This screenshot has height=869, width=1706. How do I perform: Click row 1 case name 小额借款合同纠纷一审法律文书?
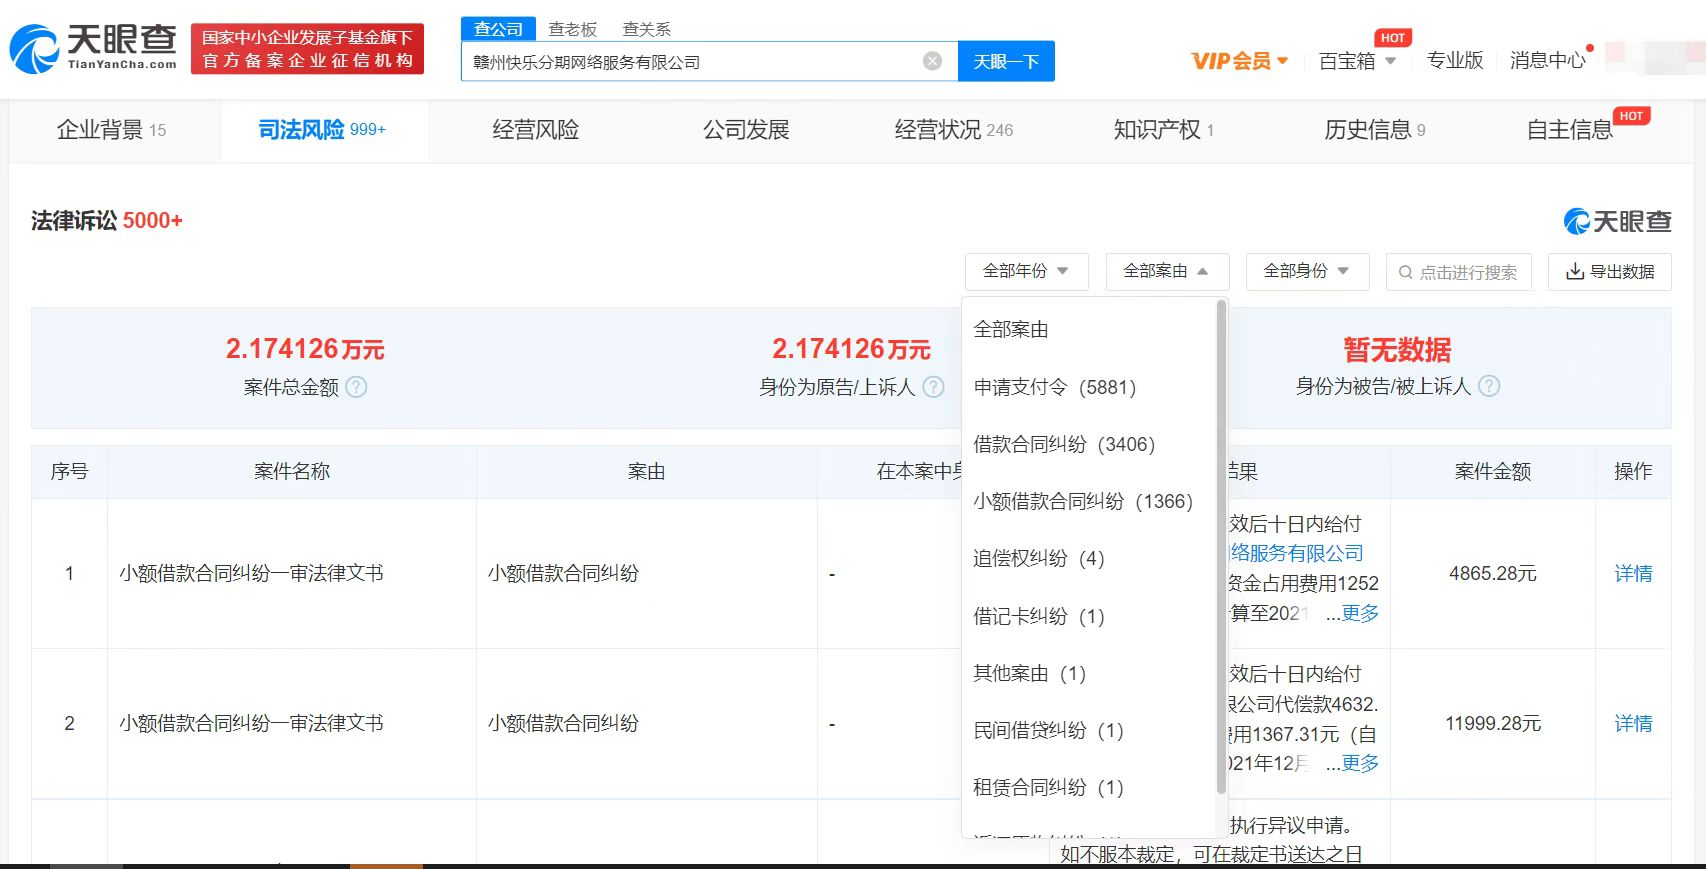point(251,573)
